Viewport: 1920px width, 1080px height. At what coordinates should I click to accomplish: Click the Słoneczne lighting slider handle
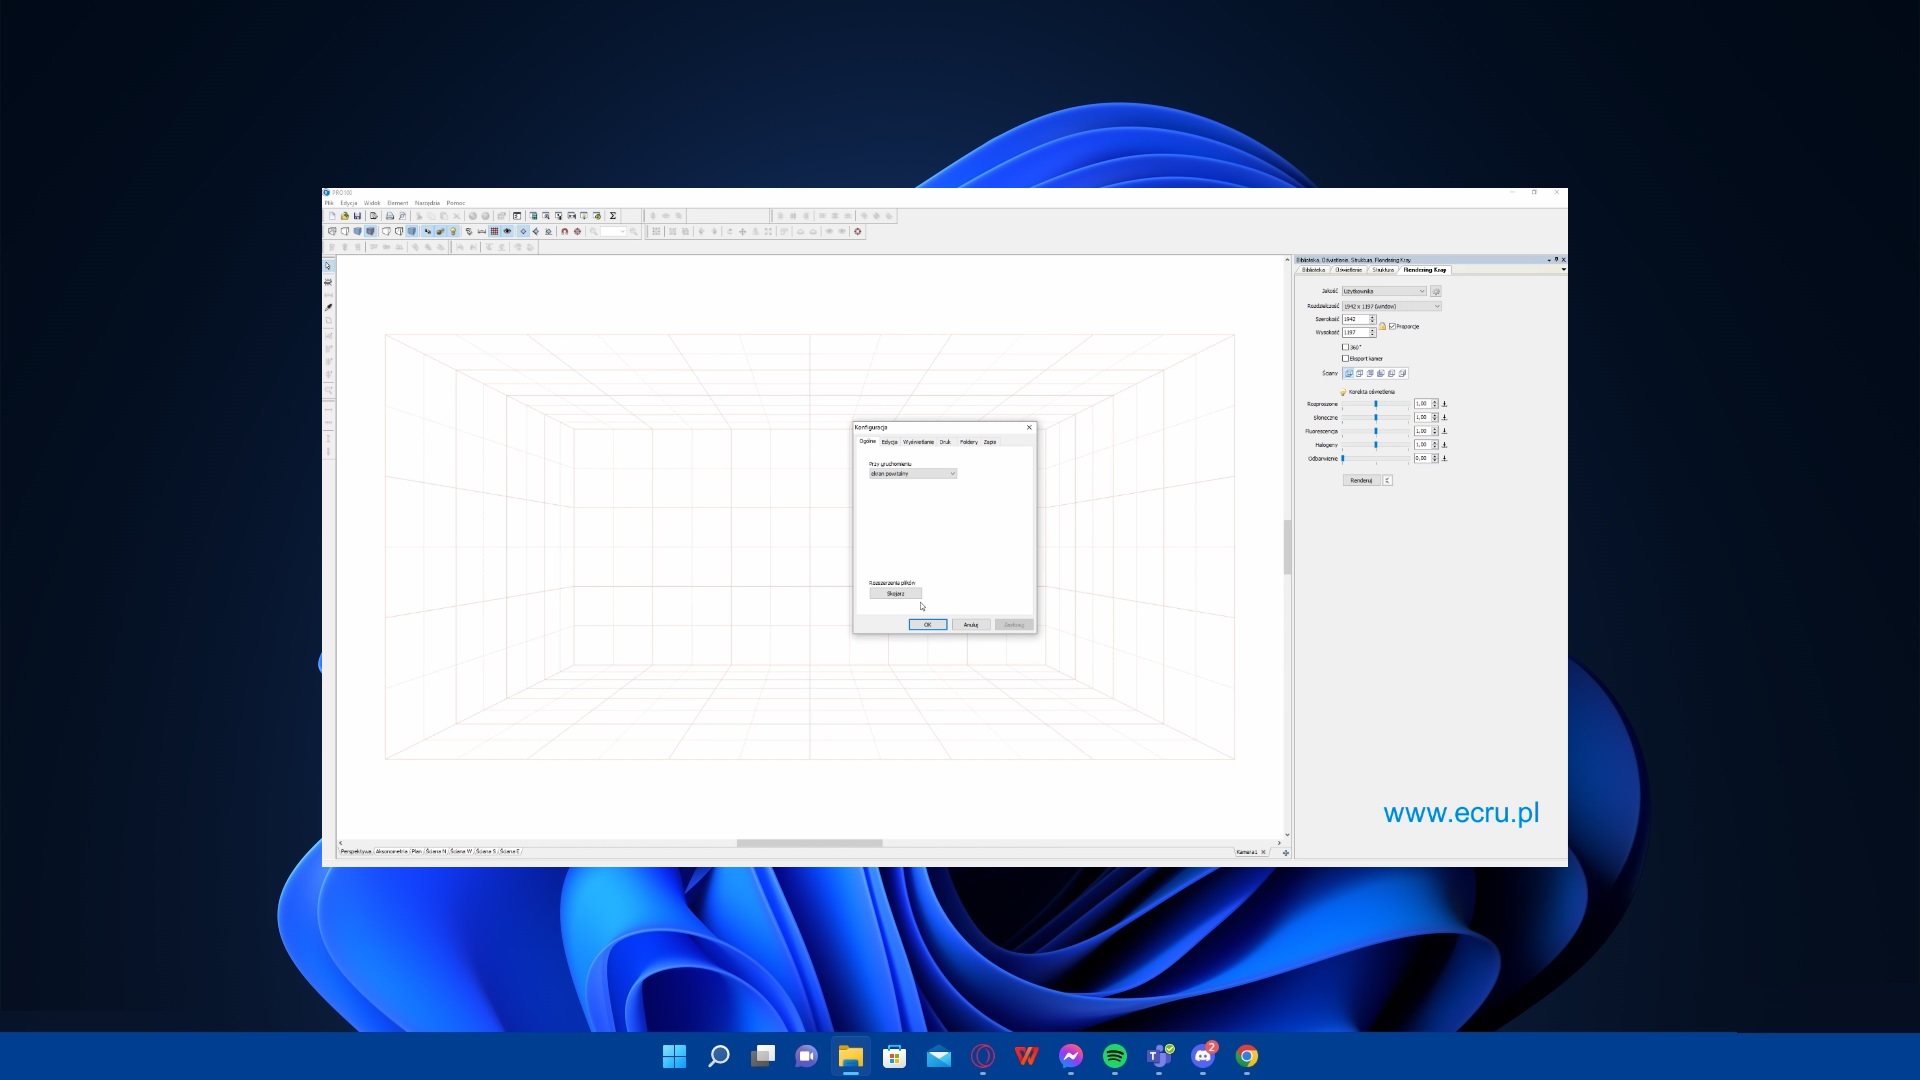tap(1376, 417)
